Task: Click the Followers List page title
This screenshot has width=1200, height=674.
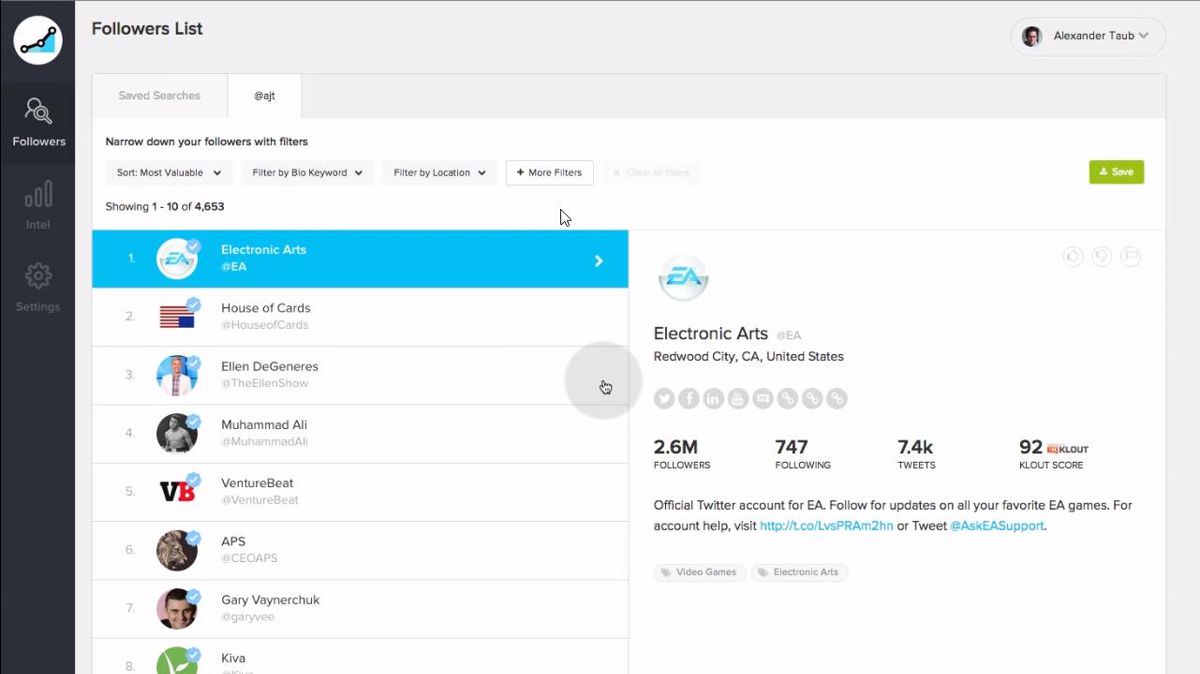Action: tap(147, 29)
